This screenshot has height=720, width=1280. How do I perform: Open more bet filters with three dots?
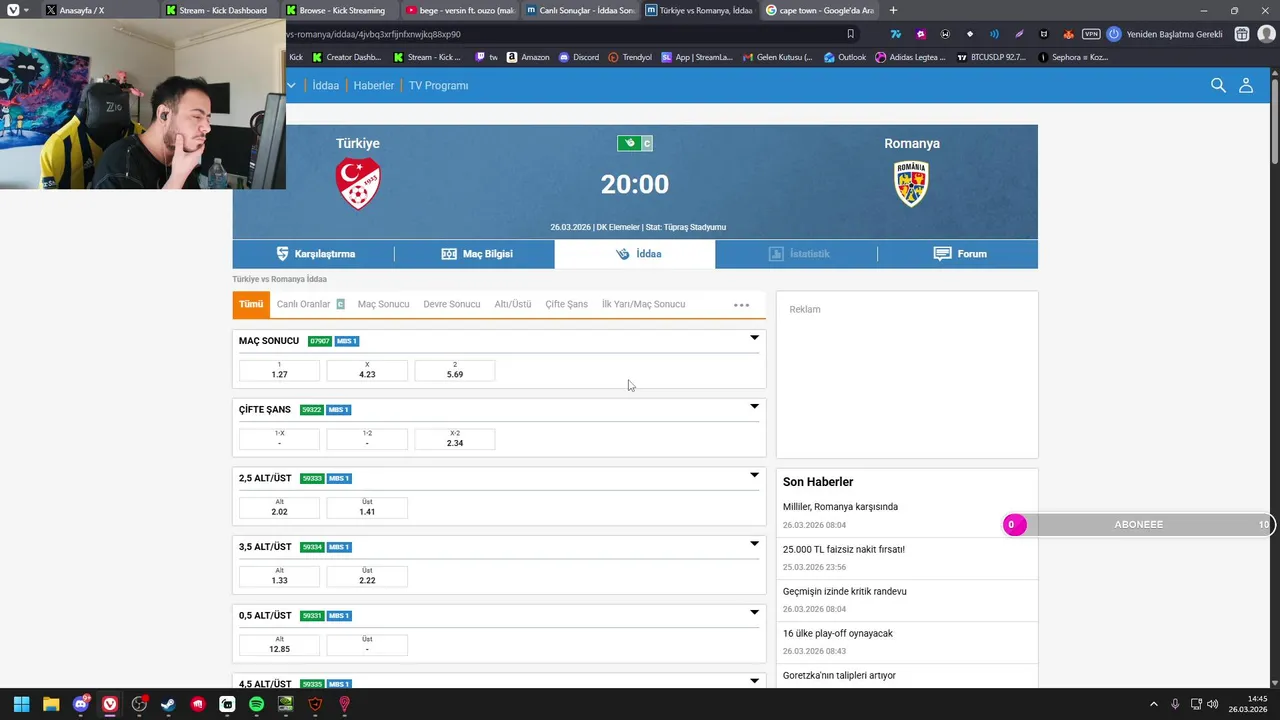click(741, 305)
